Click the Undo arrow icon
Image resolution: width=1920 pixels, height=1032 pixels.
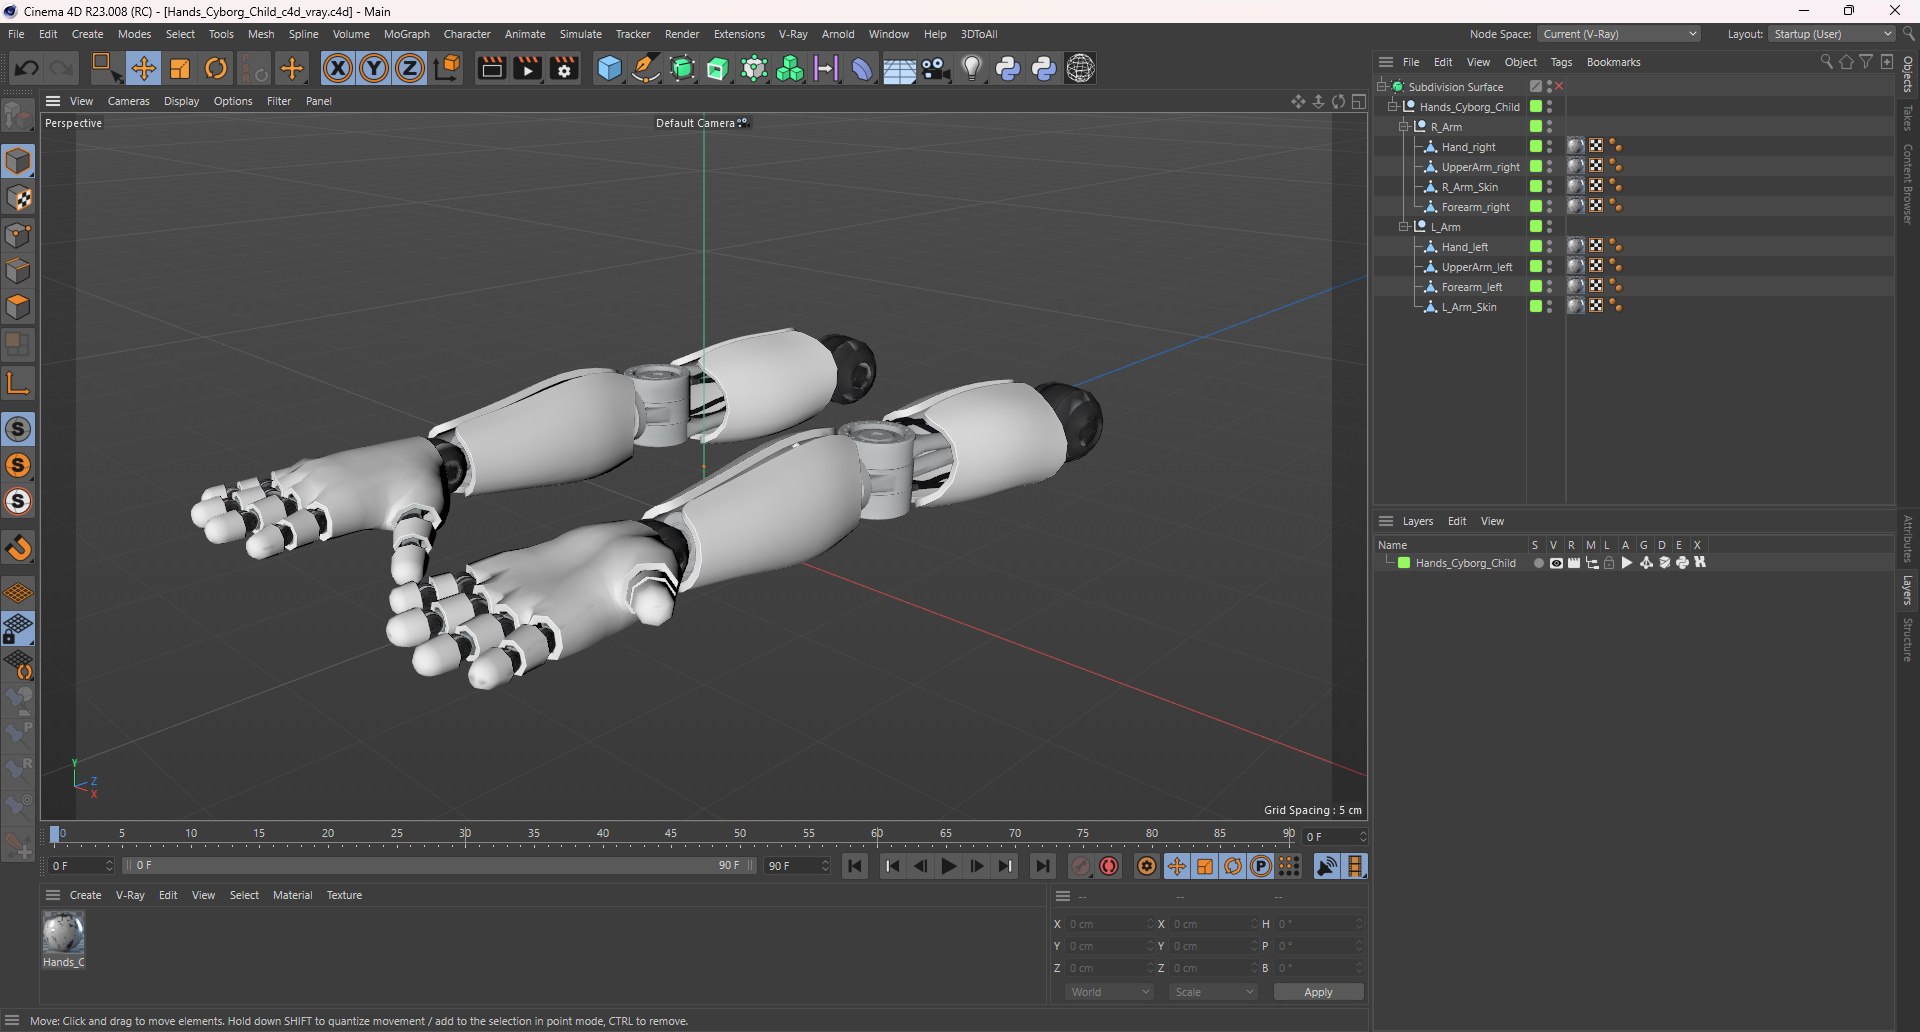(x=27, y=68)
